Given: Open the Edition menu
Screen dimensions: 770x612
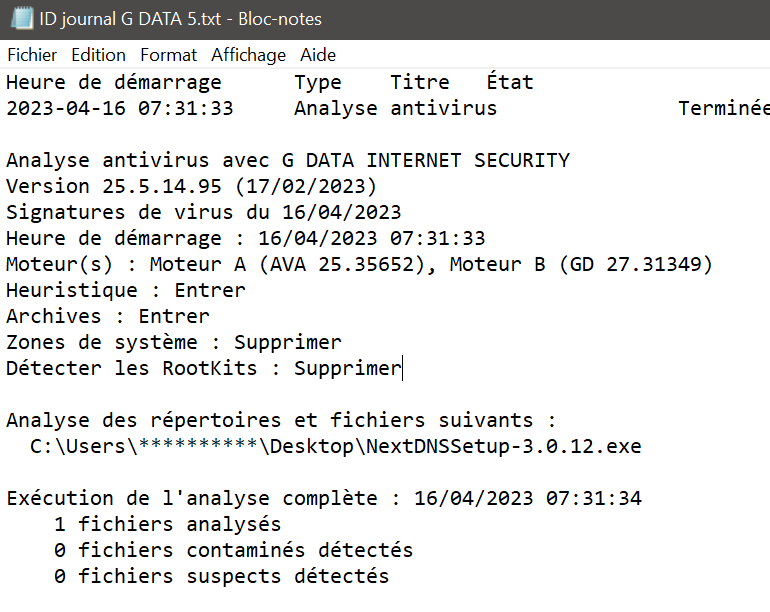Looking at the screenshot, I should (98, 55).
